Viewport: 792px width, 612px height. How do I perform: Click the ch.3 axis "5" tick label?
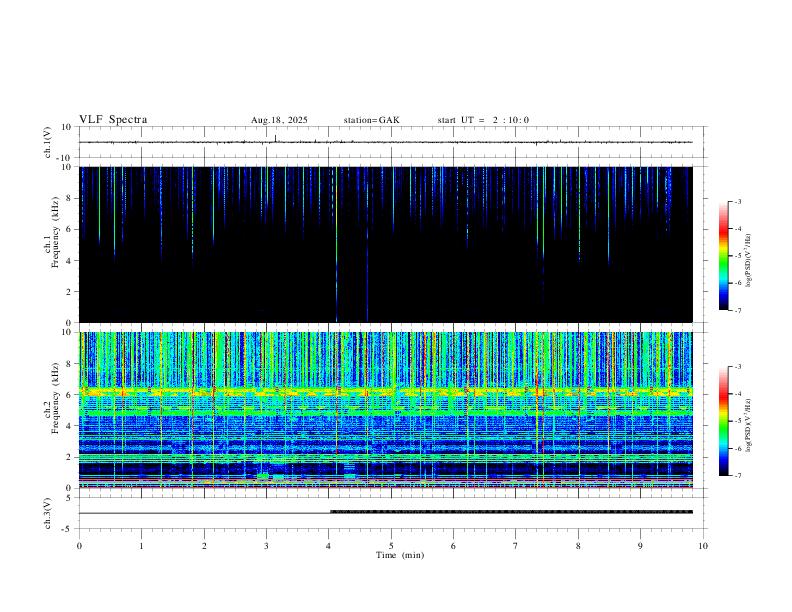(70, 498)
